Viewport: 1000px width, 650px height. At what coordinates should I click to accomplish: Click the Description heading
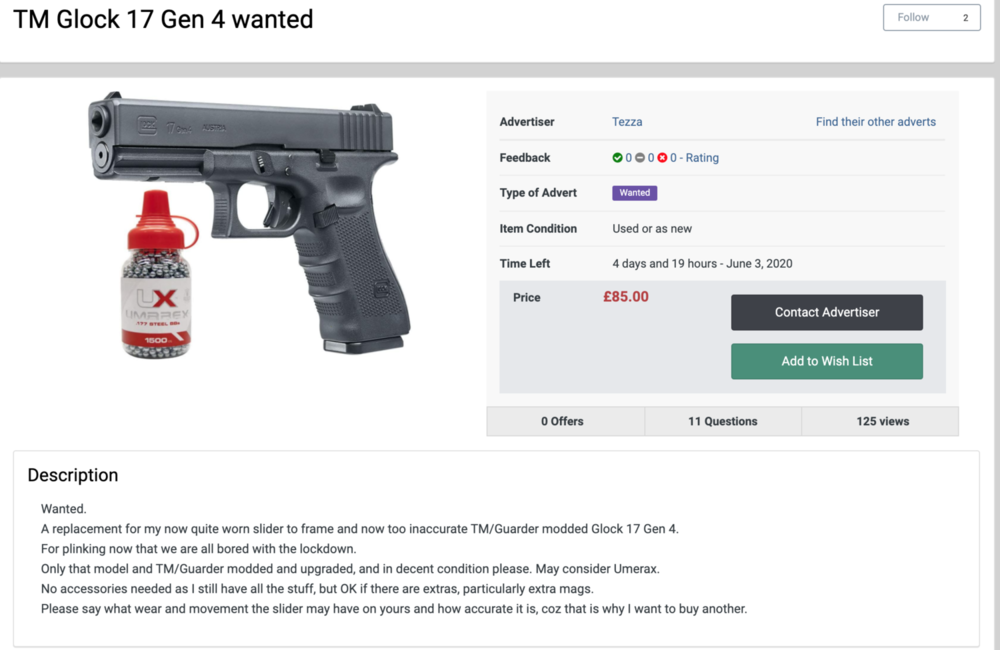click(x=73, y=475)
